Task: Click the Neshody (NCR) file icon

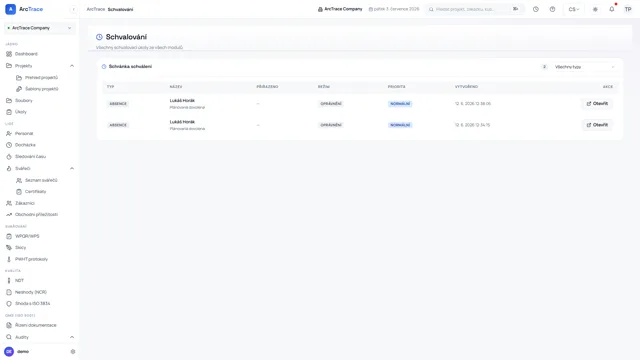Action: (9, 292)
